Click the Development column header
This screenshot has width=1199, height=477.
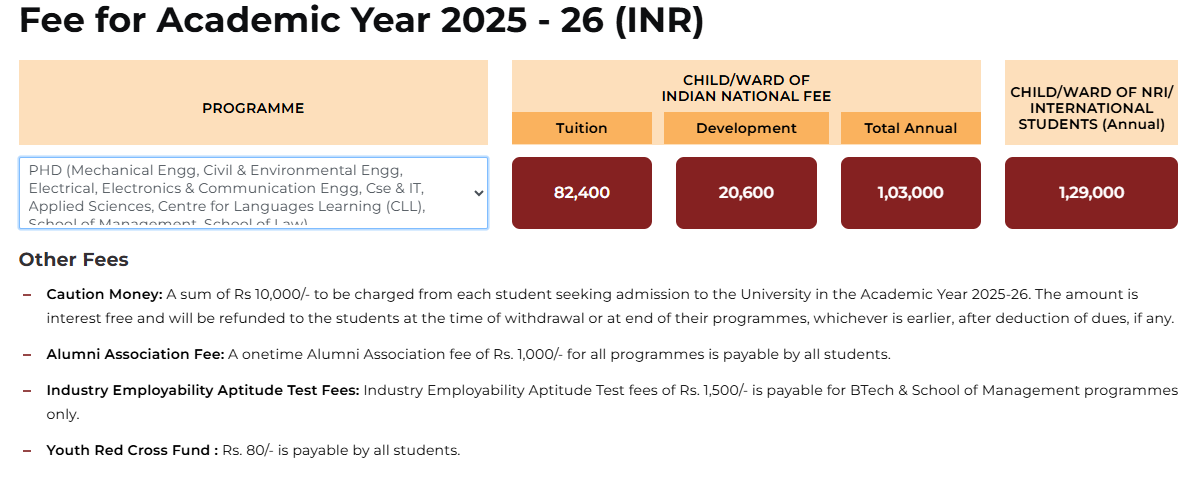click(x=746, y=128)
